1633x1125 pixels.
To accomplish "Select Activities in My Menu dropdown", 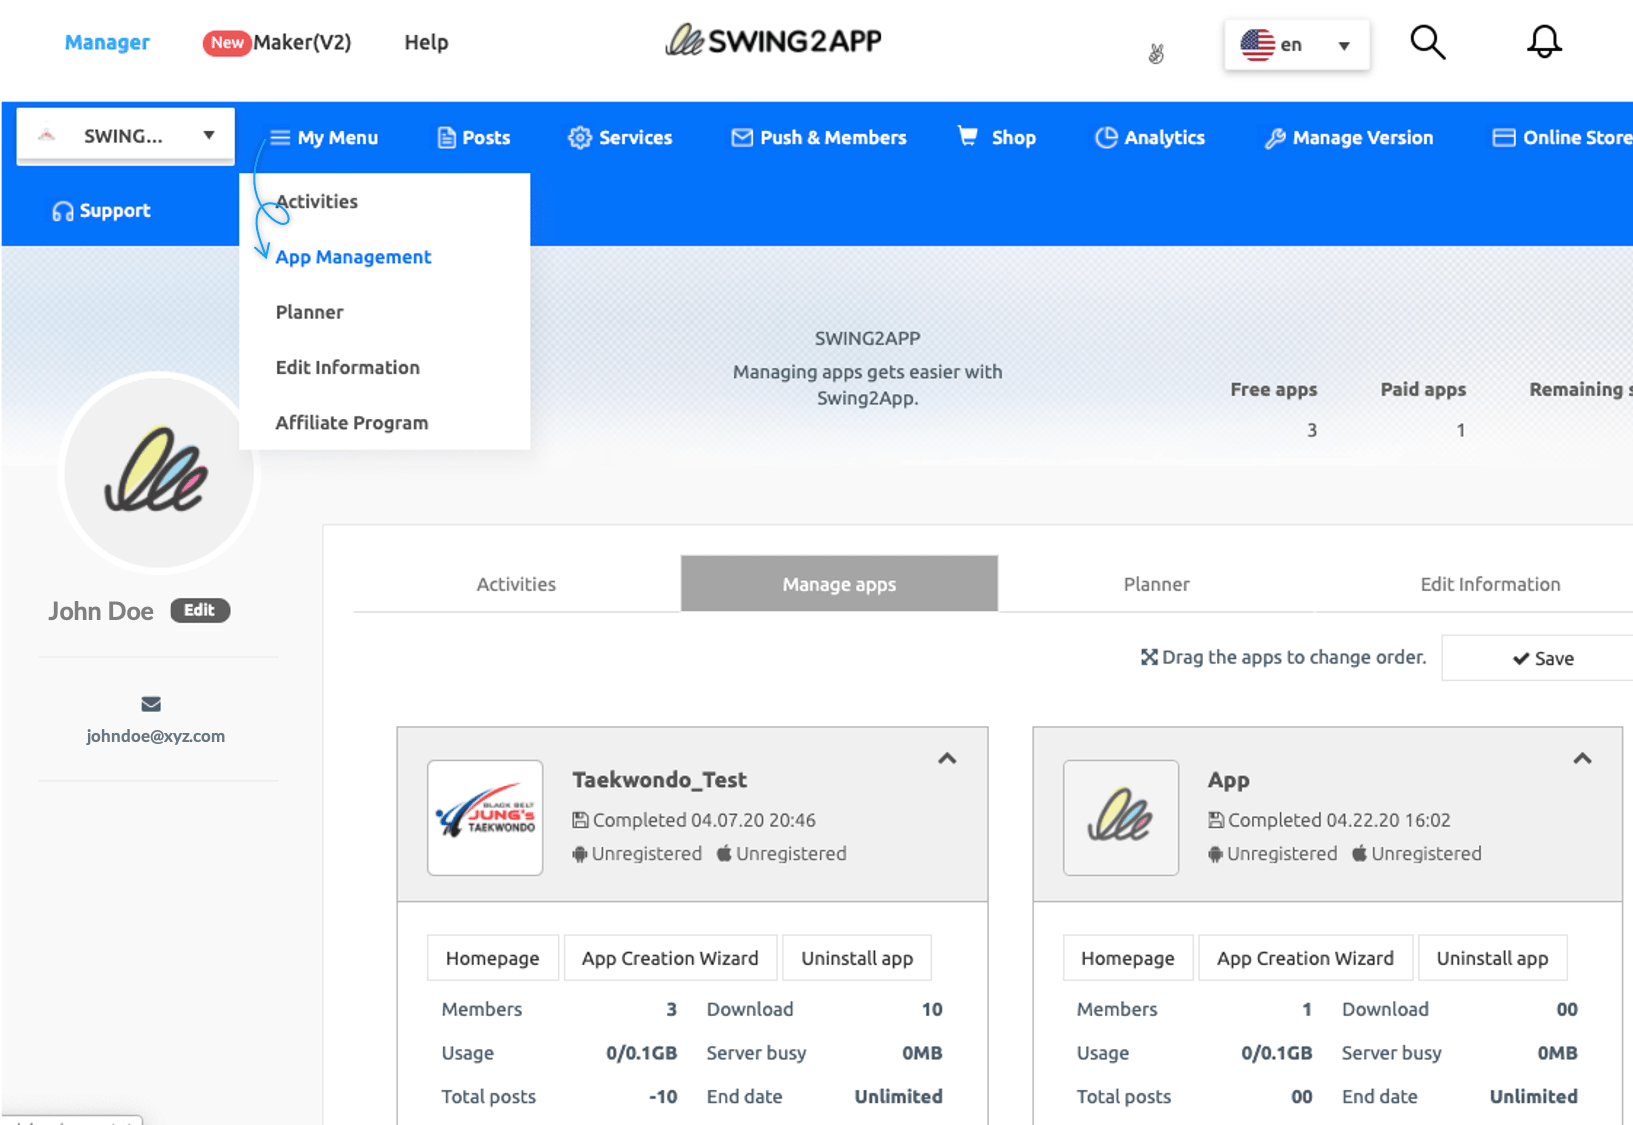I will [x=317, y=201].
